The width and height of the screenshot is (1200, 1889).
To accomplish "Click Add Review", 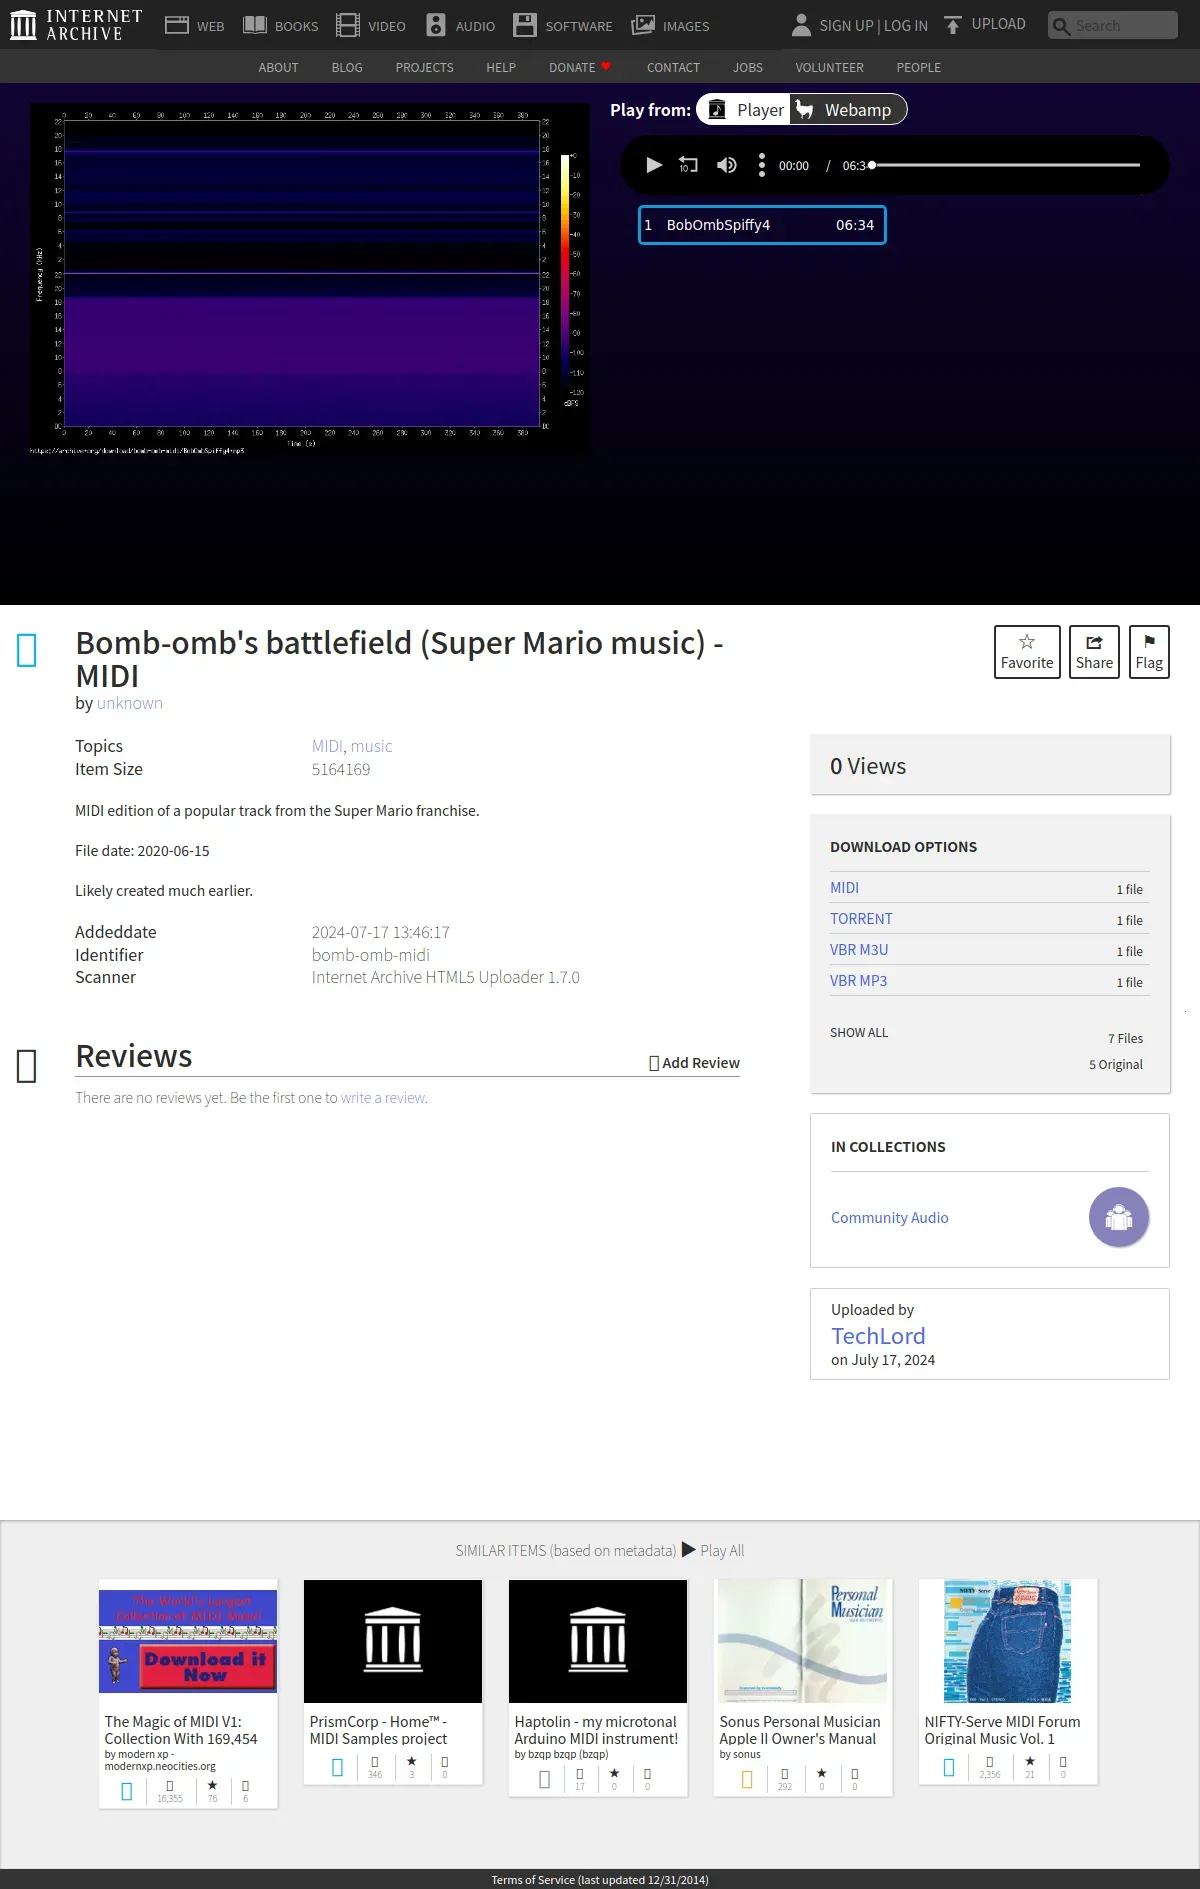I will click(x=695, y=1063).
